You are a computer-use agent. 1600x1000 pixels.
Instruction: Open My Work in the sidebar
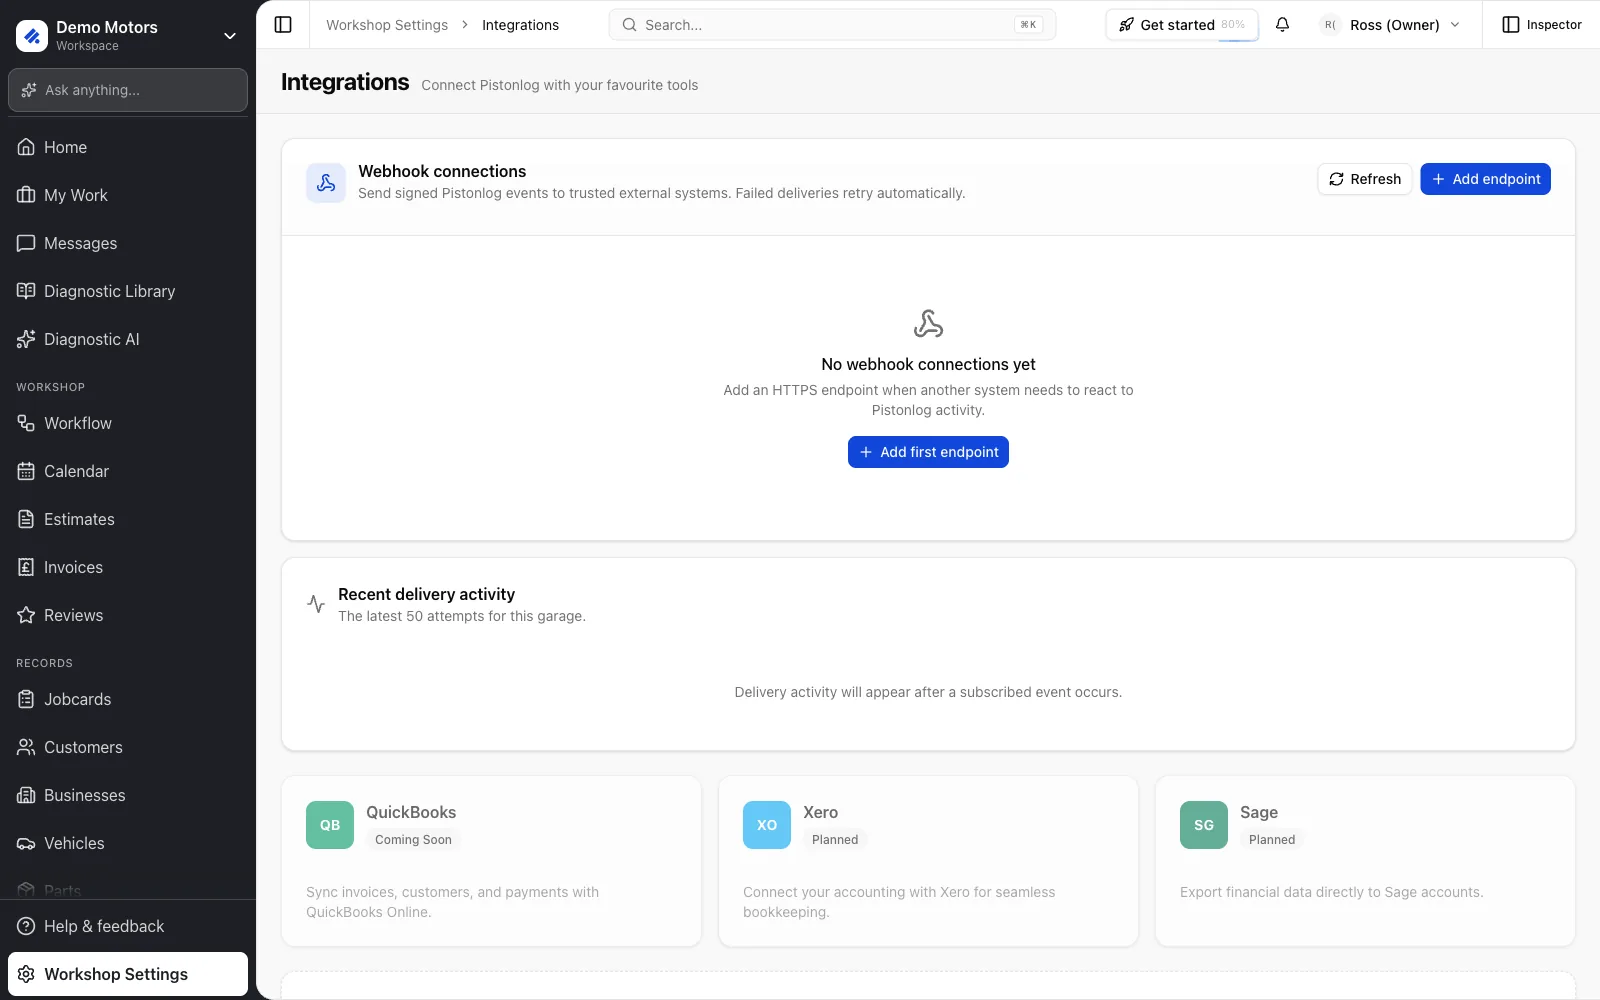coord(128,195)
